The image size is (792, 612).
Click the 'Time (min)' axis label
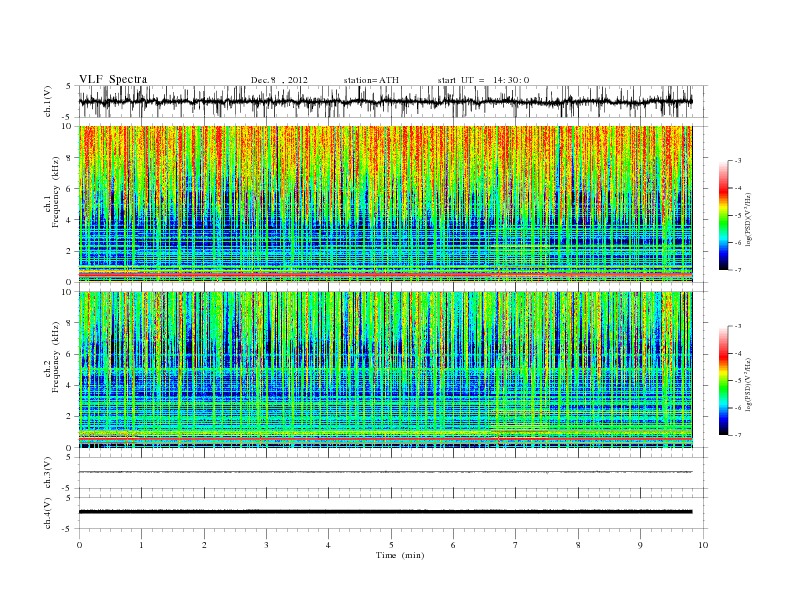click(400, 555)
